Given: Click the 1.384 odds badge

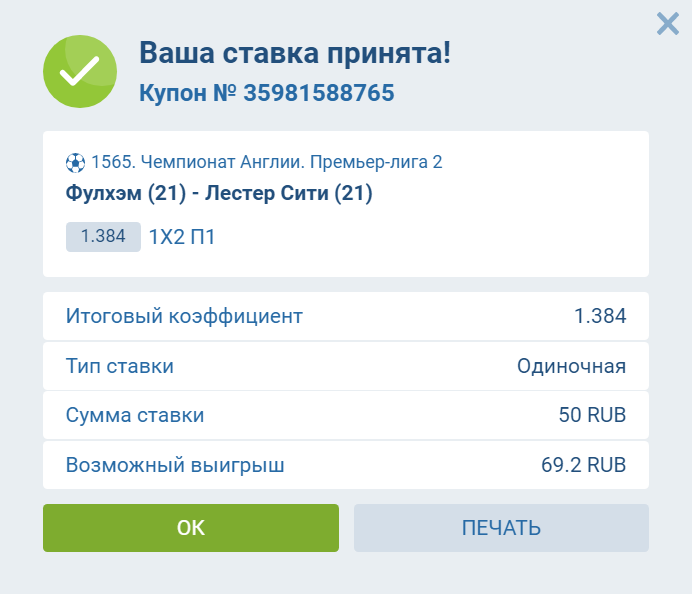Looking at the screenshot, I should [x=103, y=237].
